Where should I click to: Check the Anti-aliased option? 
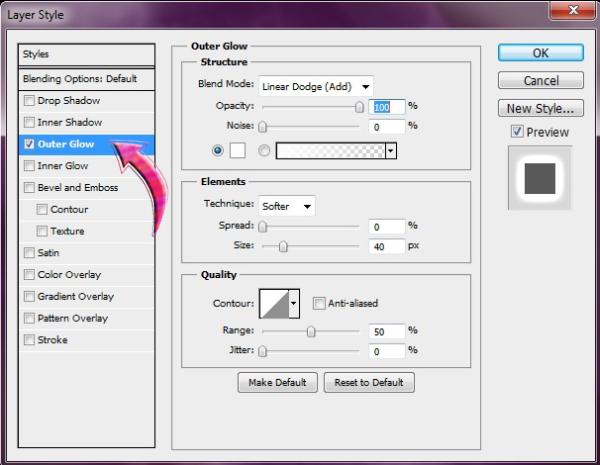(x=319, y=303)
